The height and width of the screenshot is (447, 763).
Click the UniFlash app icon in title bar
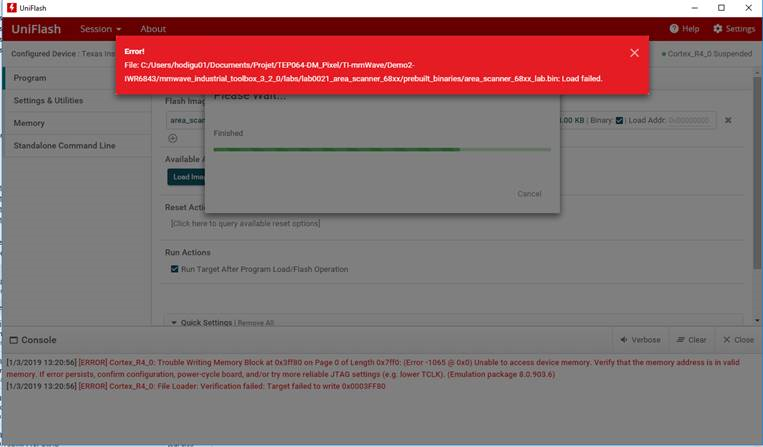pyautogui.click(x=12, y=8)
